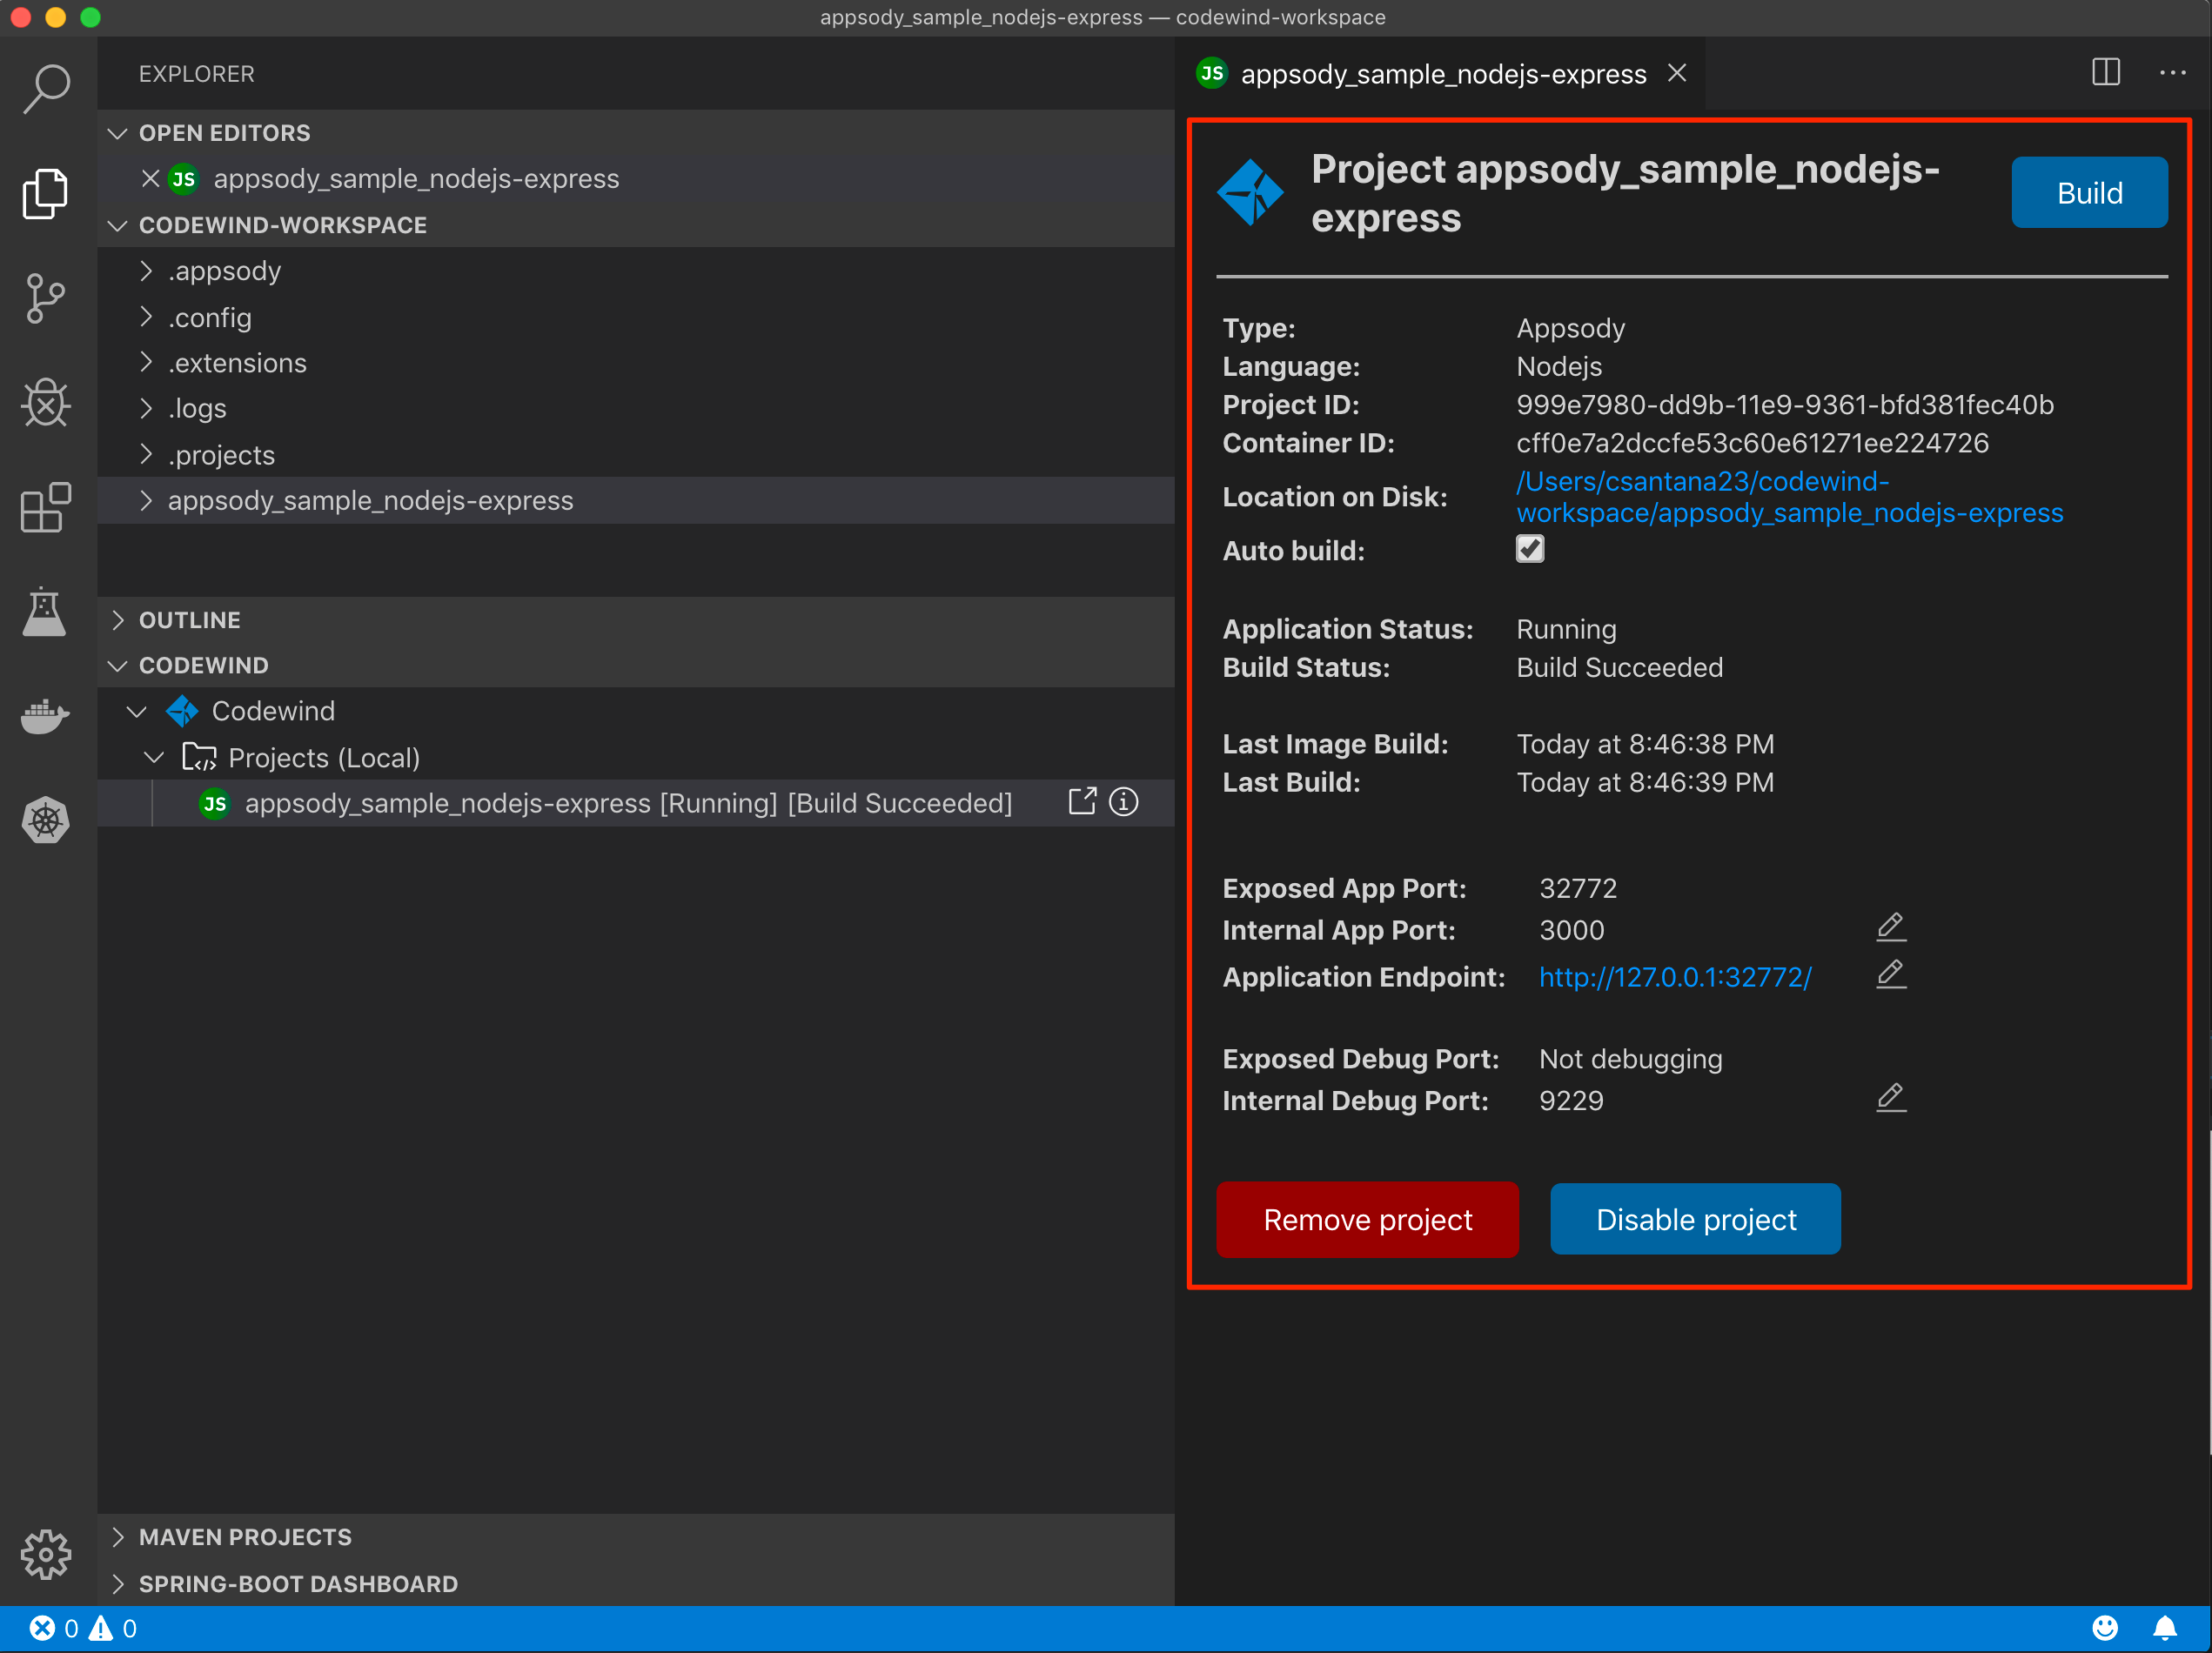This screenshot has height=1653, width=2212.
Task: Expand the .logs folder
Action: (636, 408)
